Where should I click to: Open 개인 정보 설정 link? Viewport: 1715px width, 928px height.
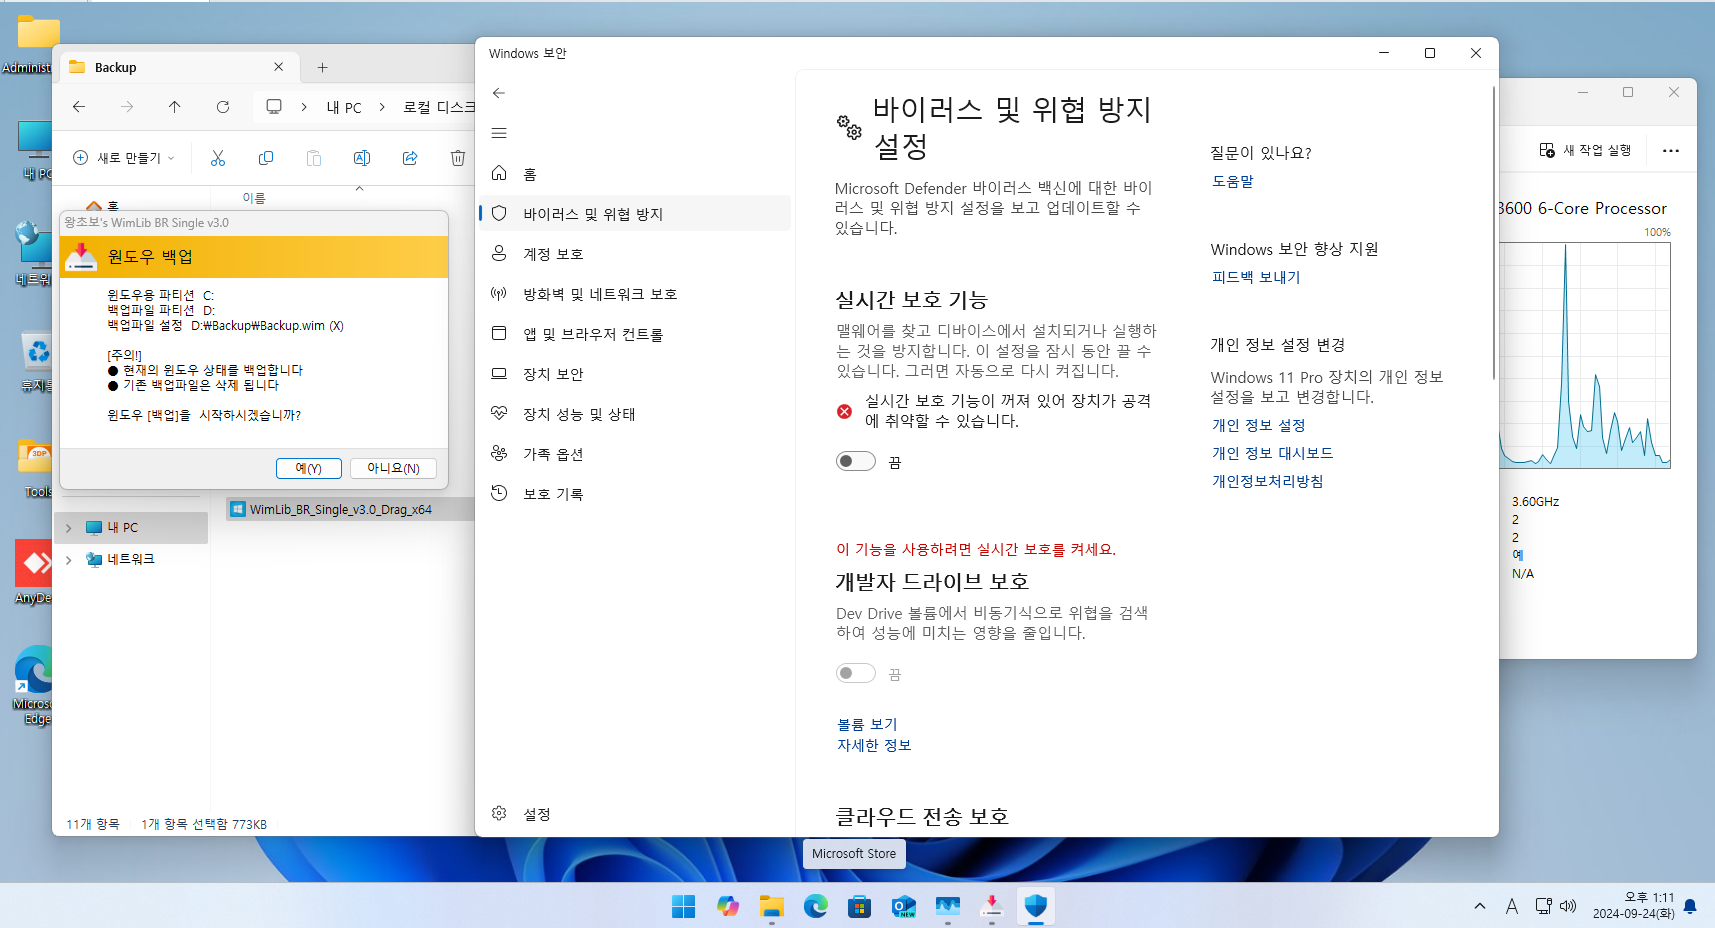(x=1259, y=425)
